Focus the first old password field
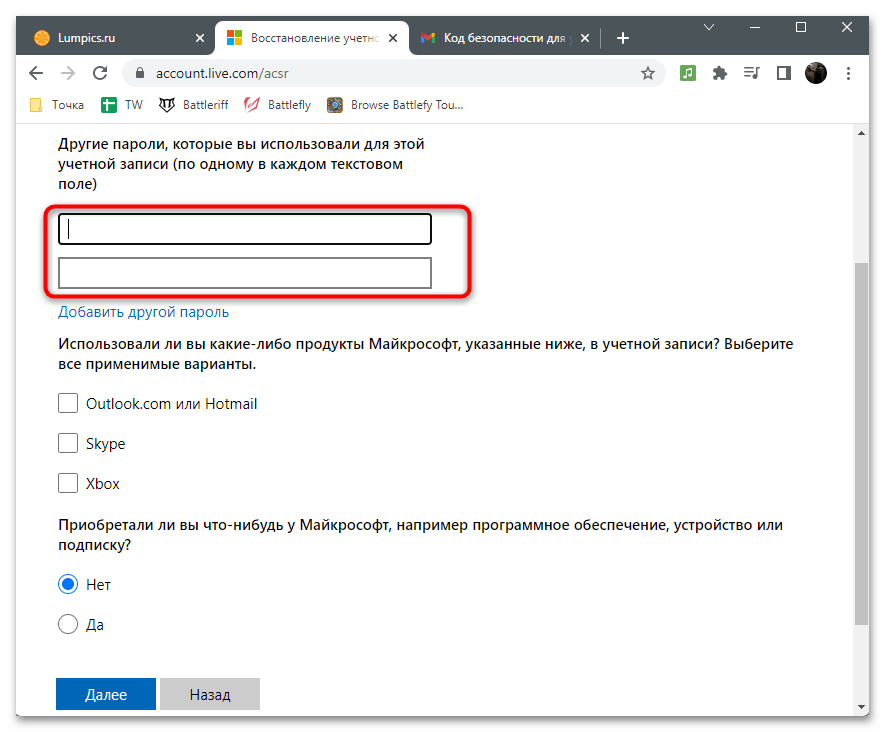885x732 pixels. pyautogui.click(x=245, y=229)
